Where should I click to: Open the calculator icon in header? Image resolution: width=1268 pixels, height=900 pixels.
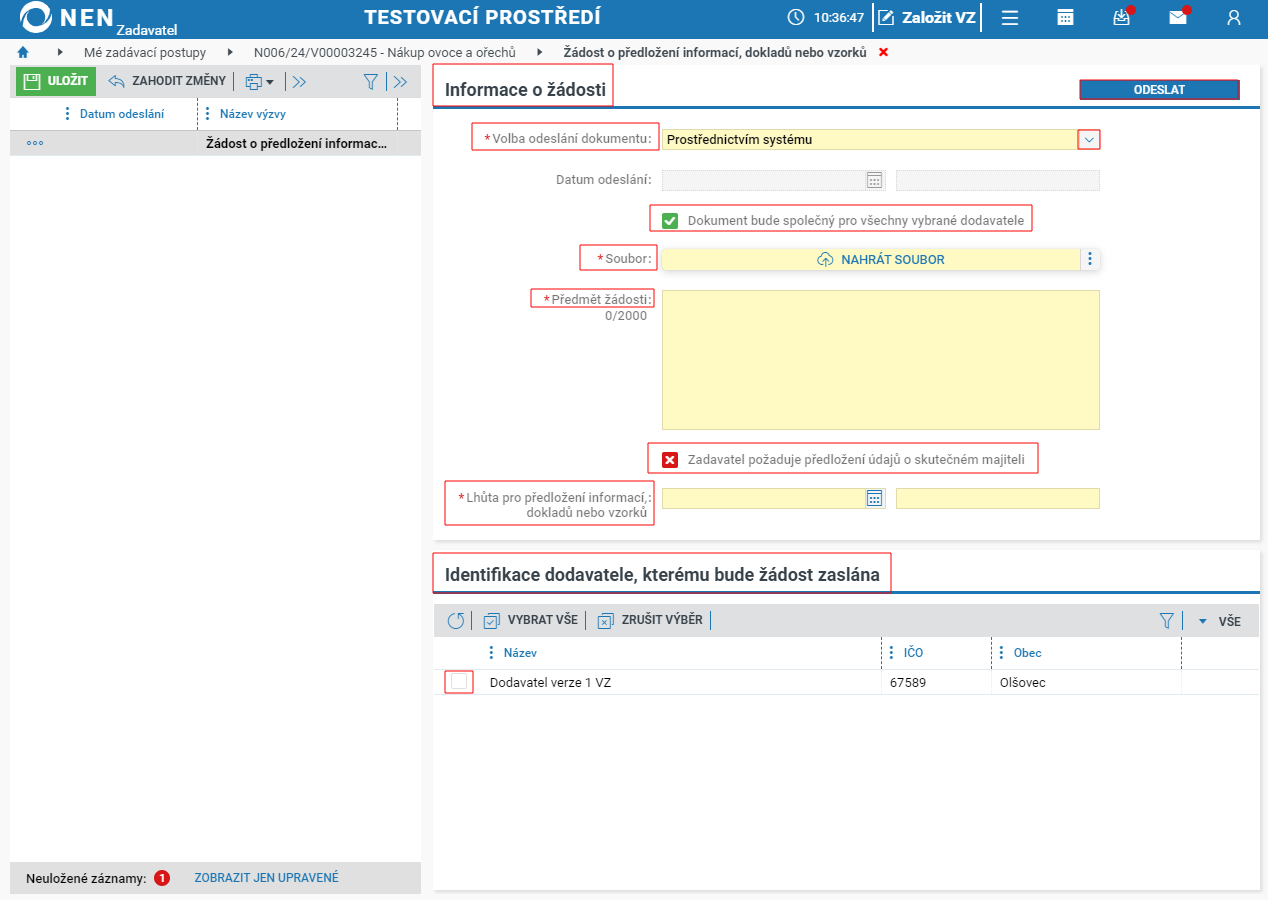click(1066, 17)
